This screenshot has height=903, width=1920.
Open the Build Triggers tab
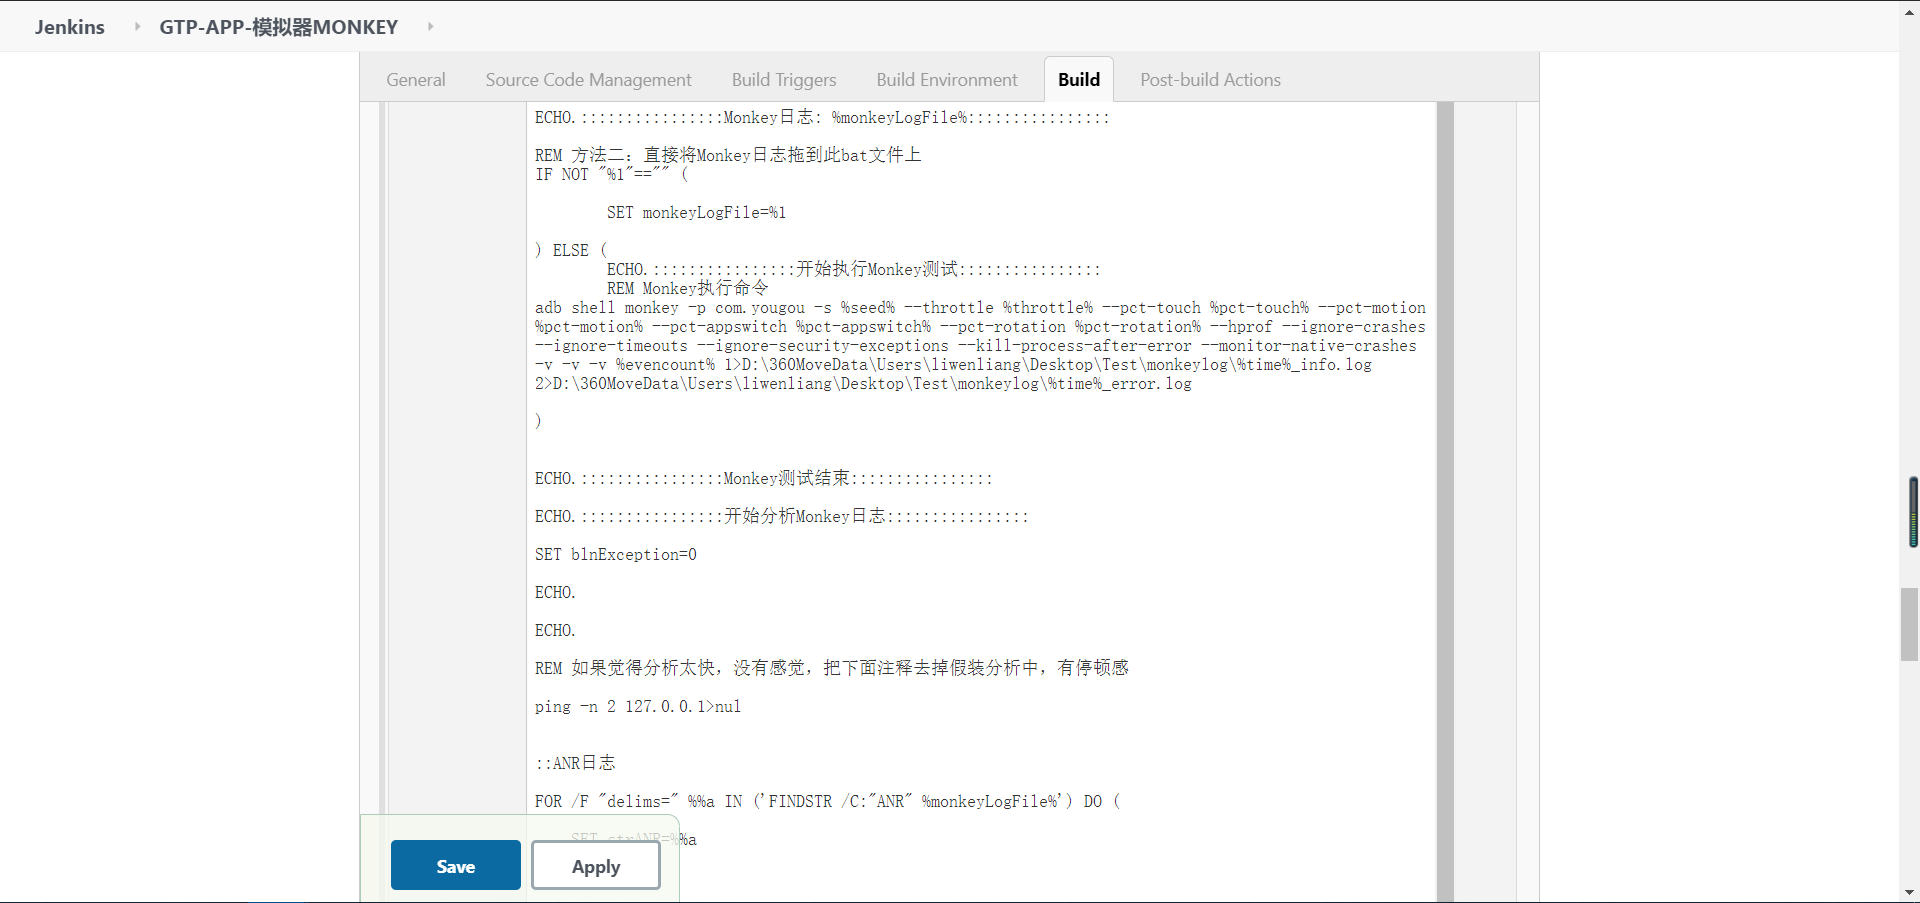point(784,79)
